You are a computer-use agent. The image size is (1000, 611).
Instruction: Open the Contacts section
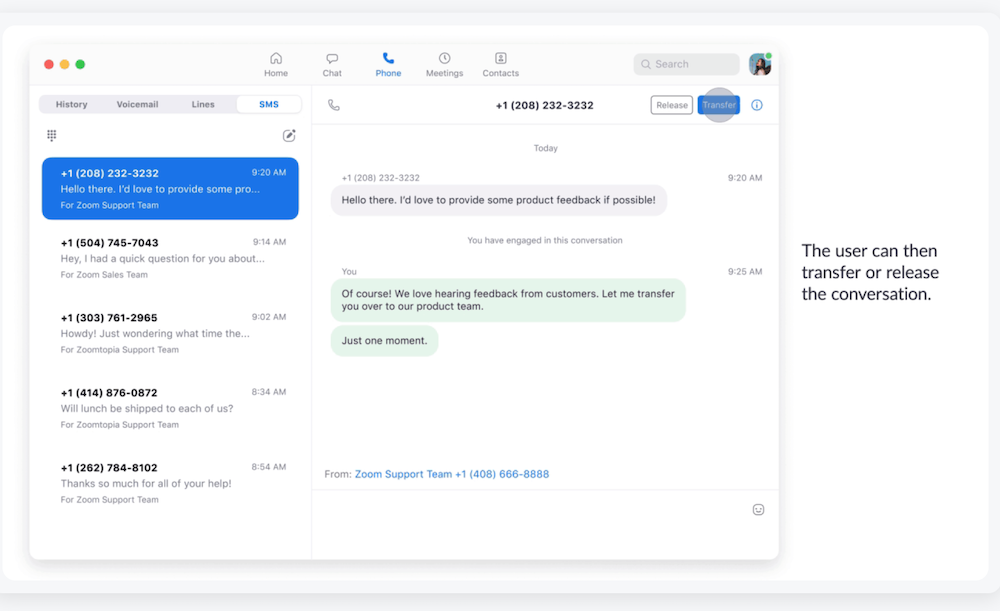point(500,63)
